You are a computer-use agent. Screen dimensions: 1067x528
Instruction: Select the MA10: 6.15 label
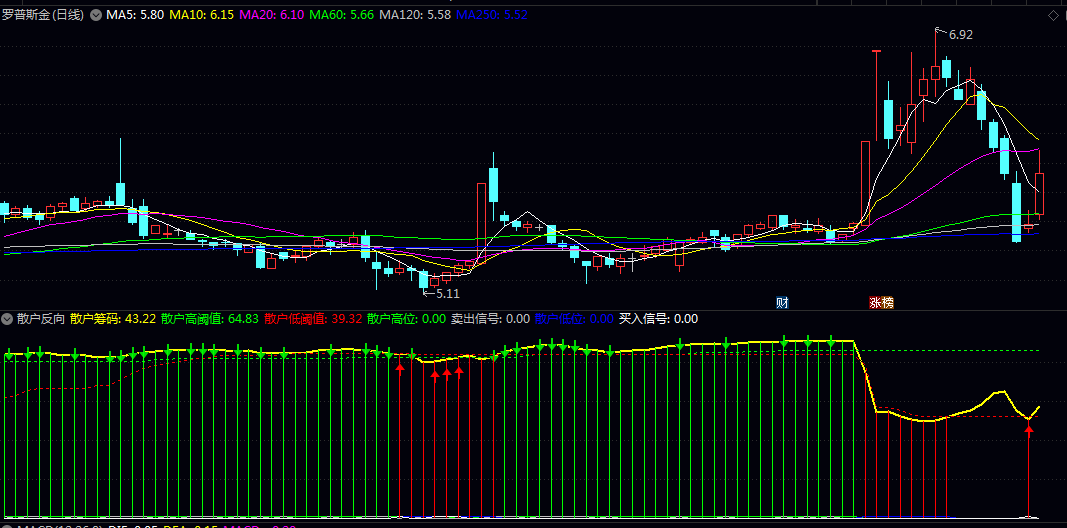[201, 14]
